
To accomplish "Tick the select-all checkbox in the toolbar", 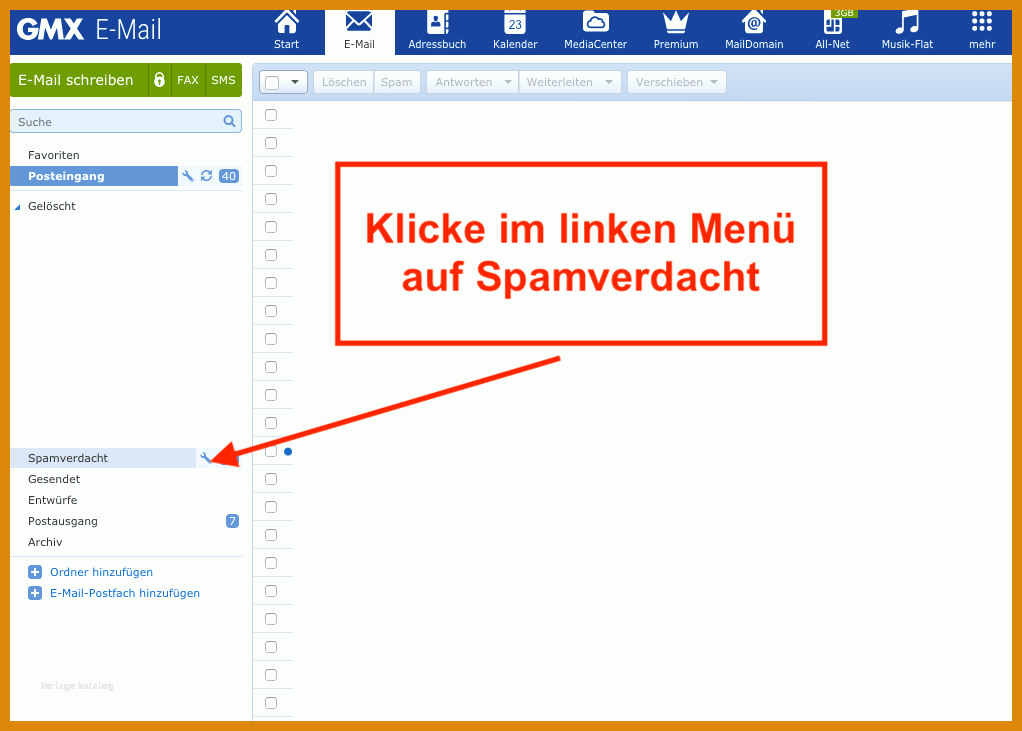I will [272, 82].
